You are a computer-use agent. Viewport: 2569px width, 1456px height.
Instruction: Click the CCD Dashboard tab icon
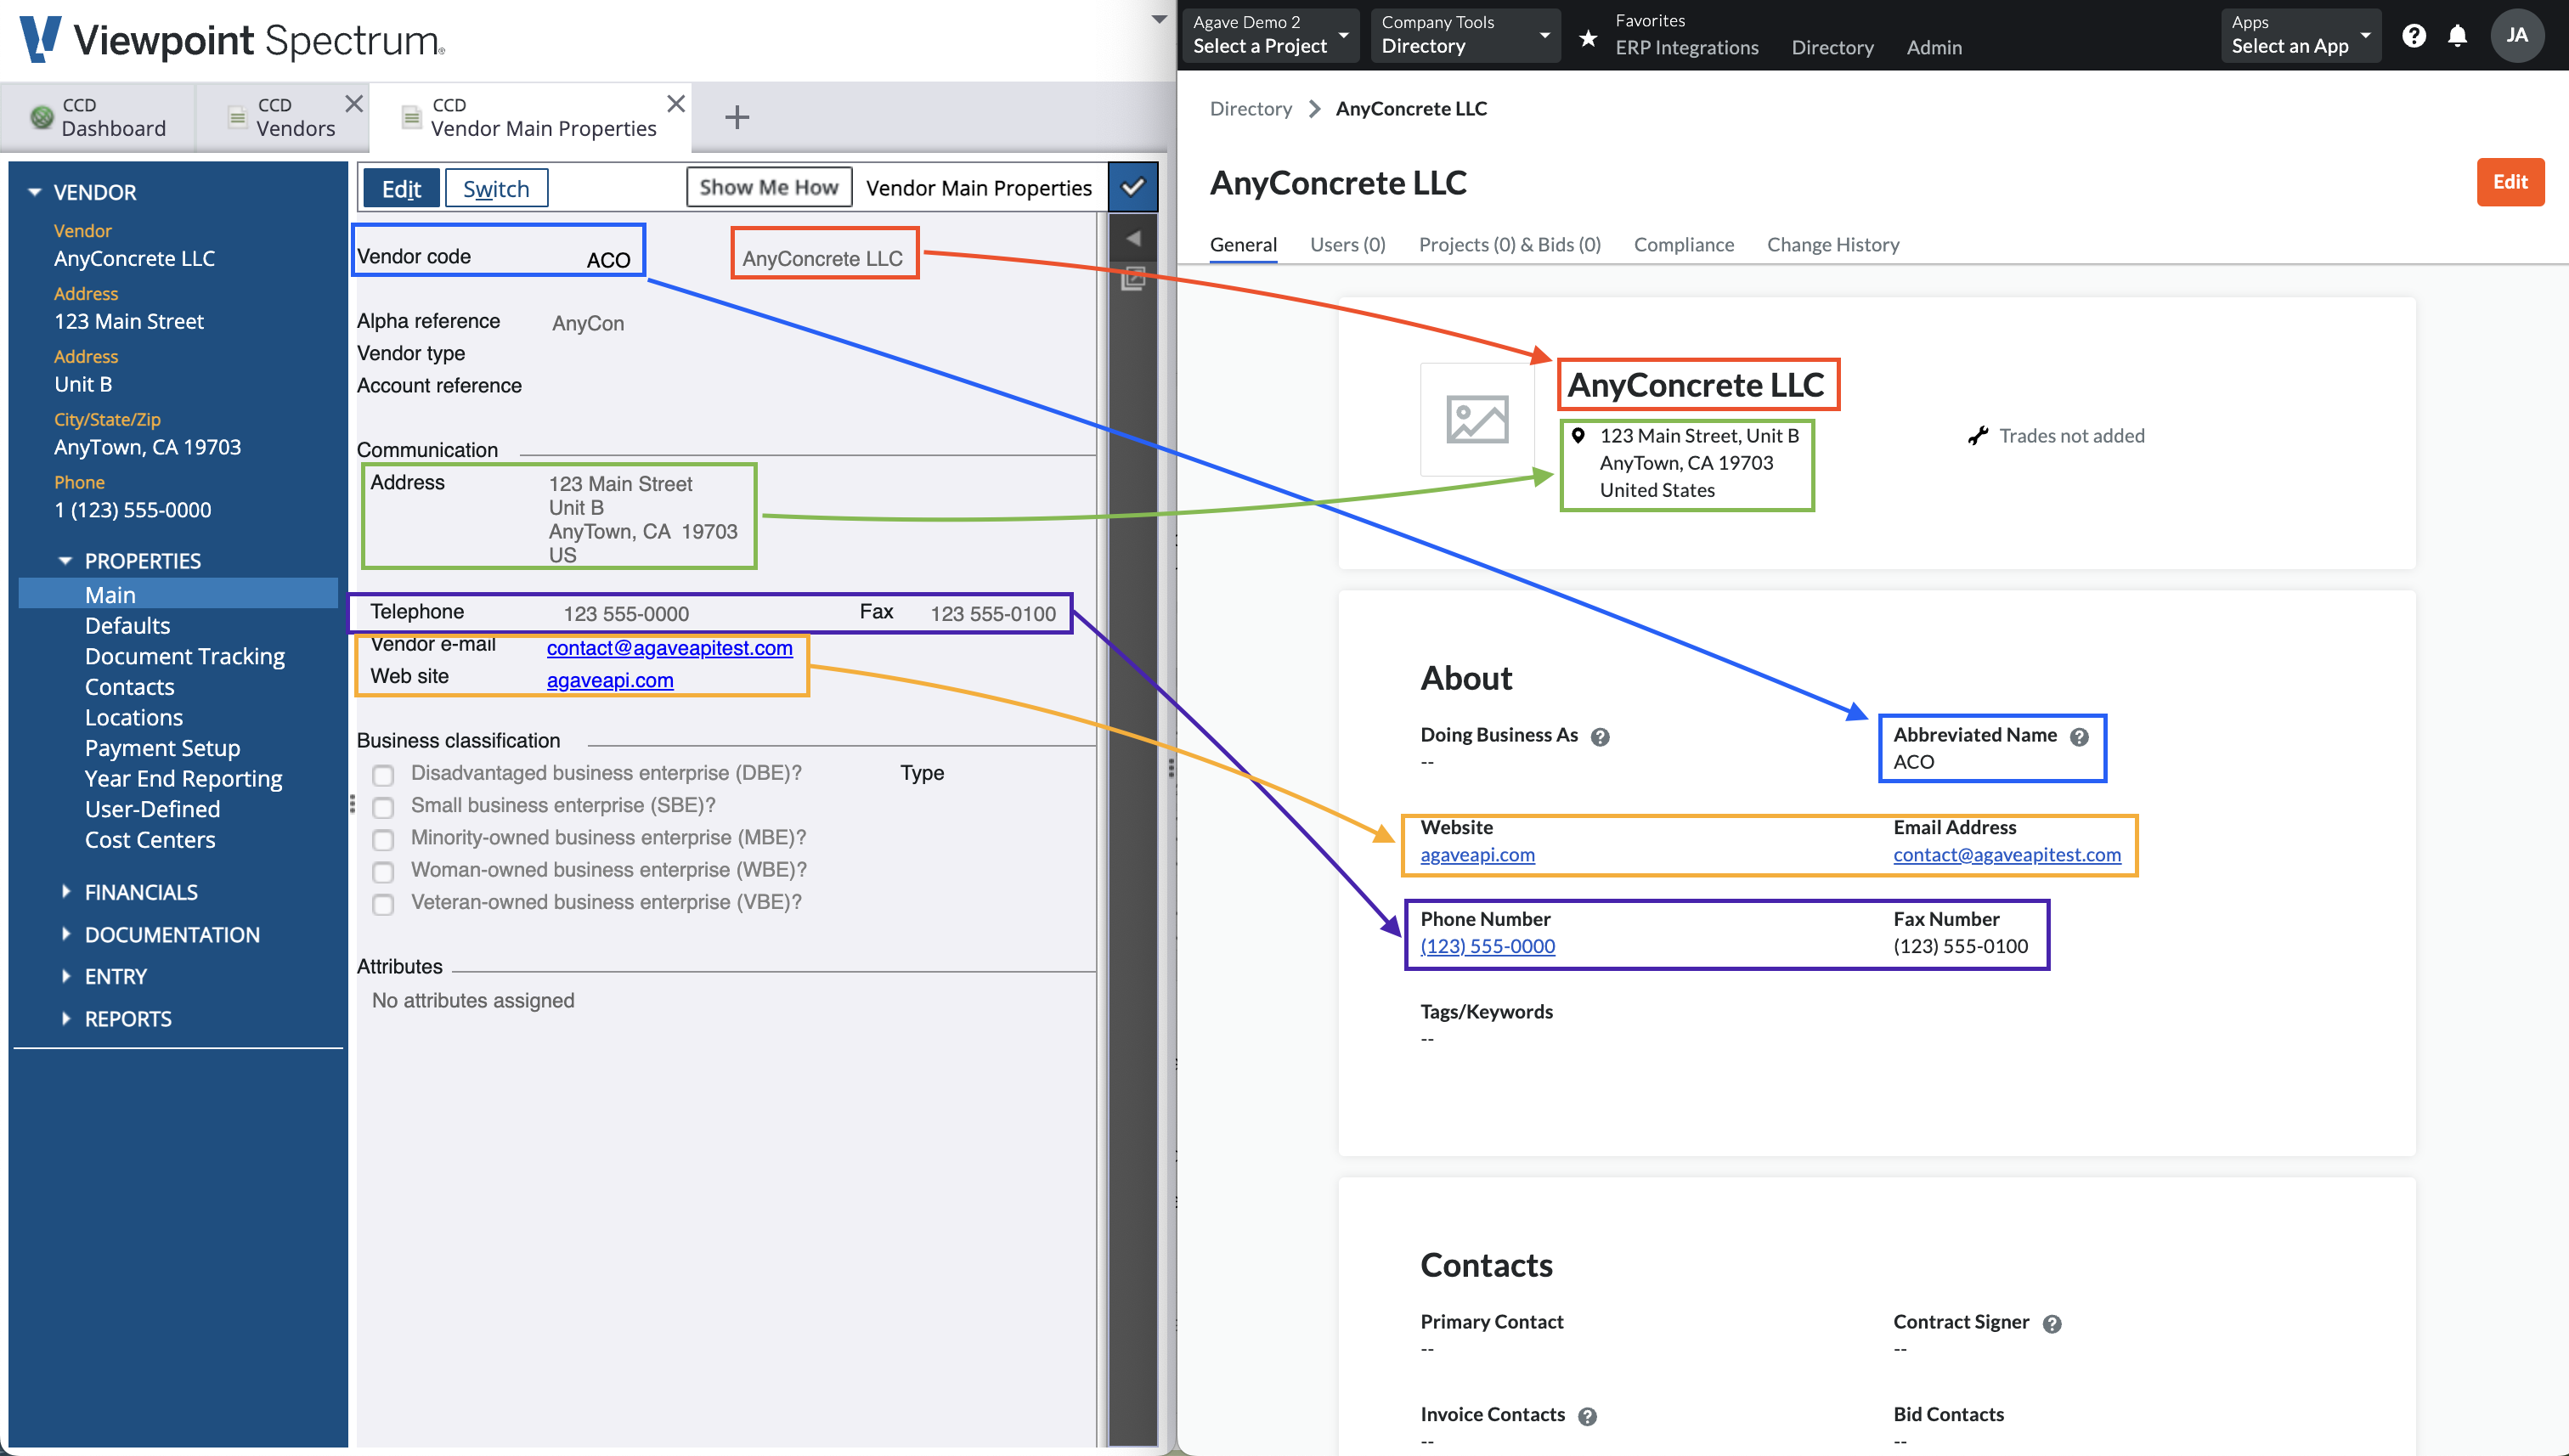pos(41,117)
